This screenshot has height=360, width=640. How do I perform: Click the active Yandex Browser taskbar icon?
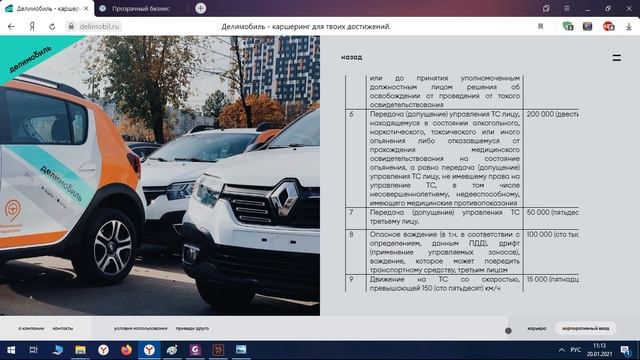149,350
